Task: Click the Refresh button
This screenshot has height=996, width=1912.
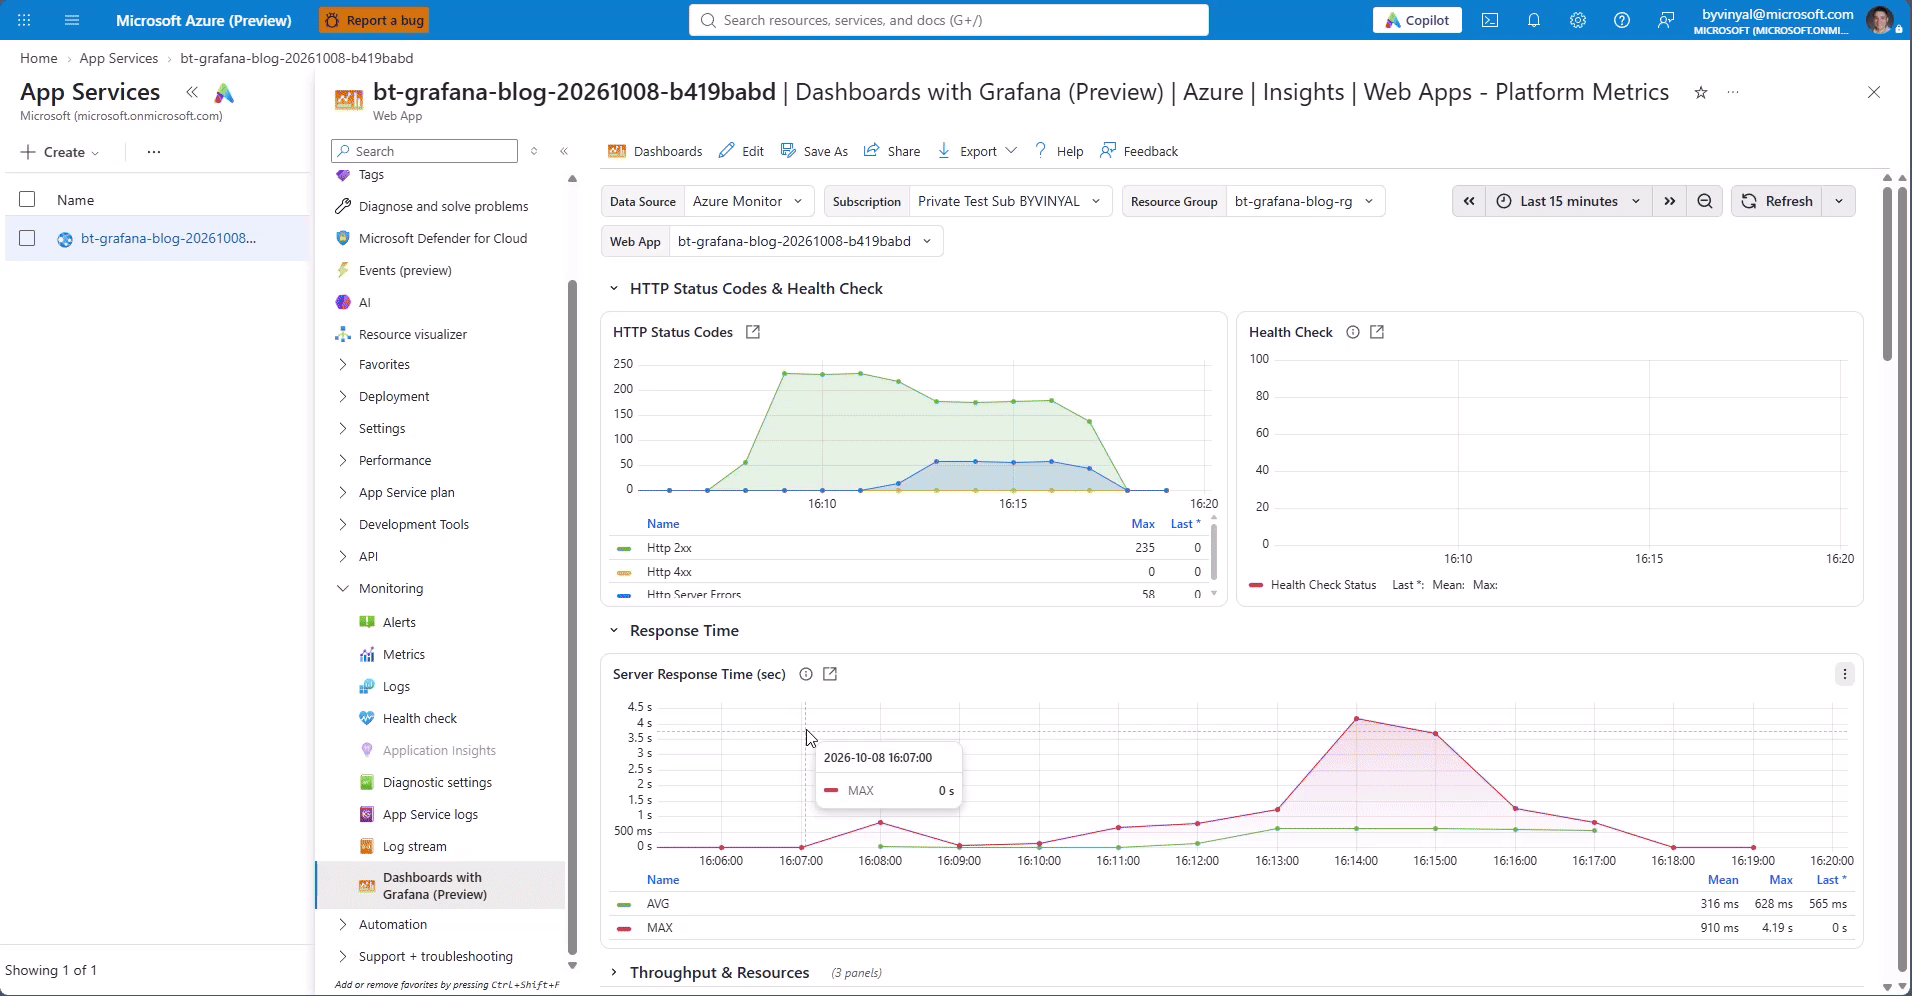Action: 1777,201
